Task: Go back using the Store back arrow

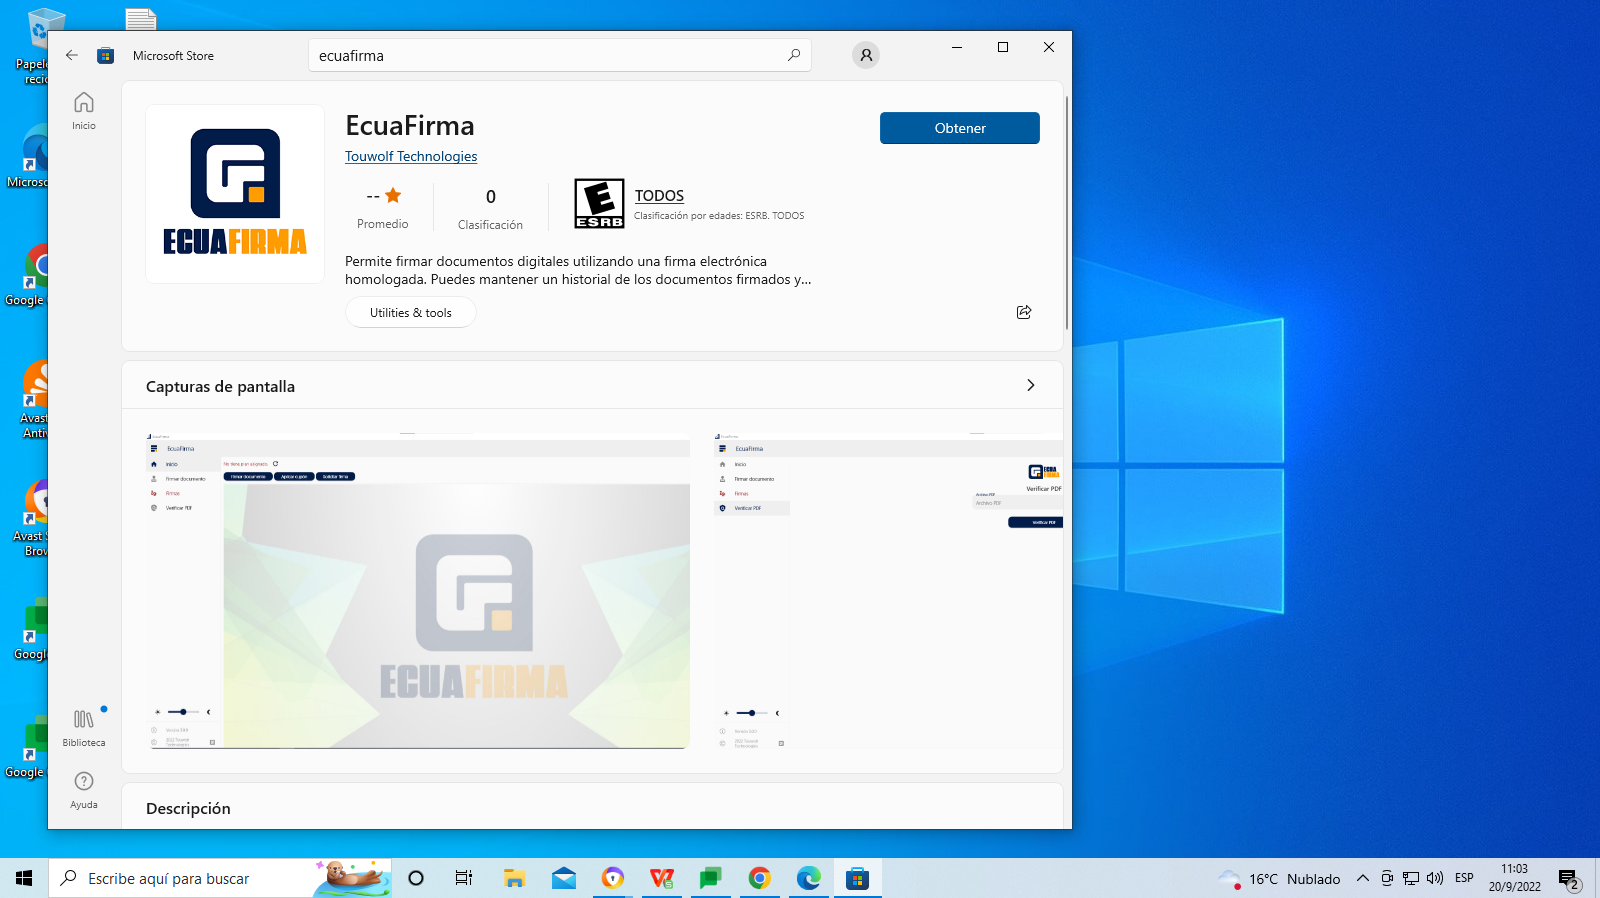Action: pyautogui.click(x=72, y=56)
